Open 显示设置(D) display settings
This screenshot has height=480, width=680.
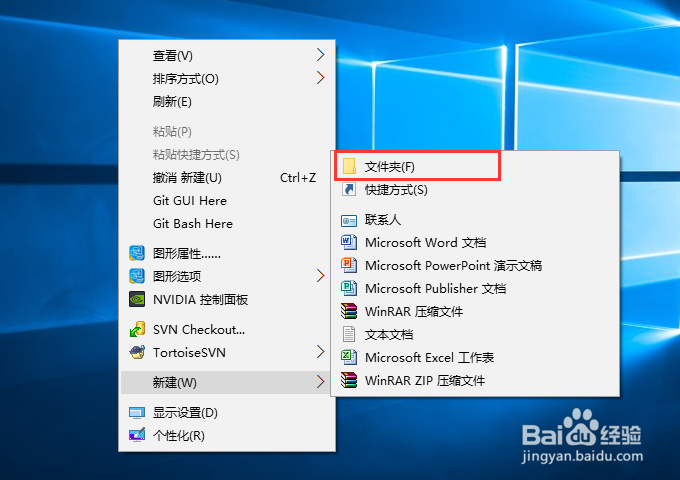tap(227, 413)
